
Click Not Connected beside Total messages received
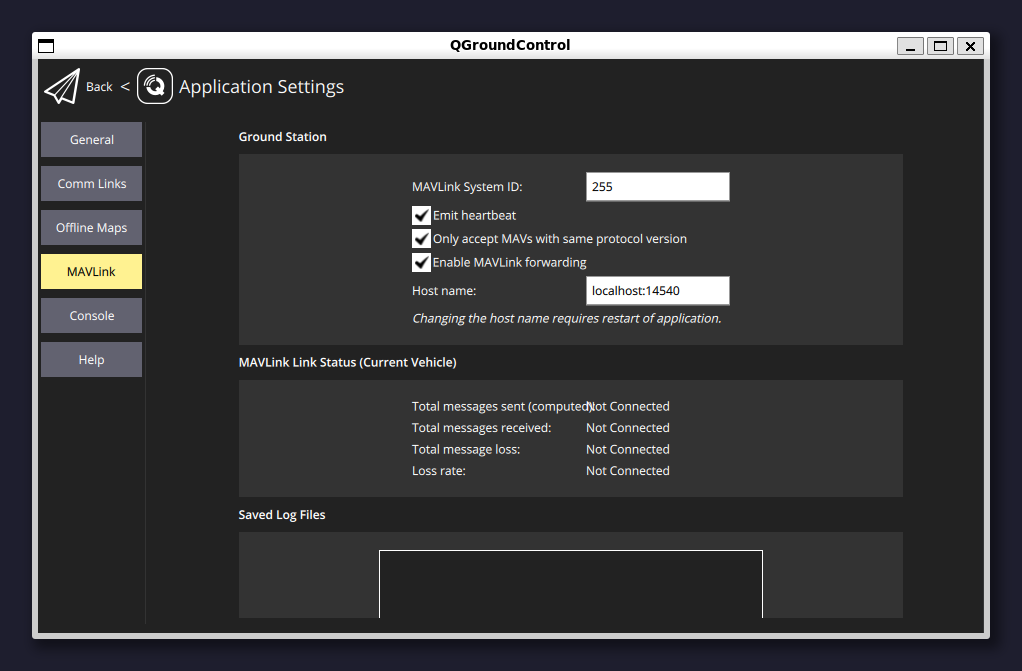pyautogui.click(x=628, y=428)
